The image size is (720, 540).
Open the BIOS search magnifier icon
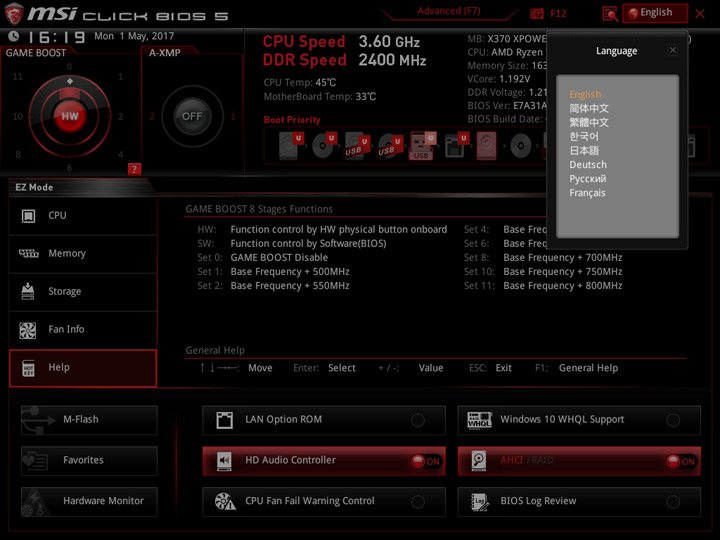(x=610, y=14)
